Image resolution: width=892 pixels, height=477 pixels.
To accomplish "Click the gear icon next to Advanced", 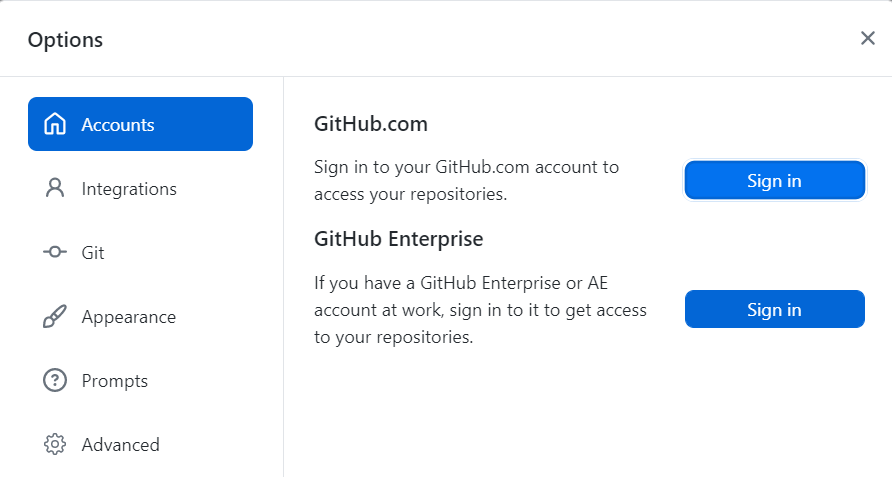I will tap(55, 444).
